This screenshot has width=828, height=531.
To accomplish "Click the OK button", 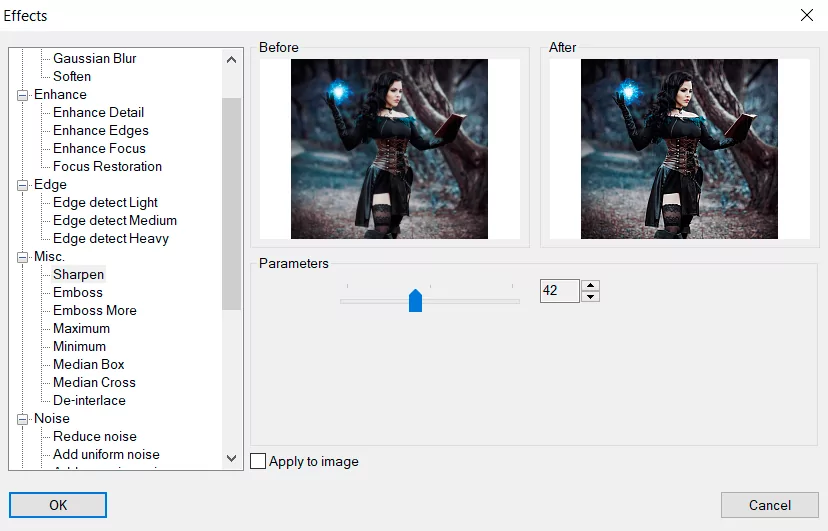I will (x=58, y=505).
